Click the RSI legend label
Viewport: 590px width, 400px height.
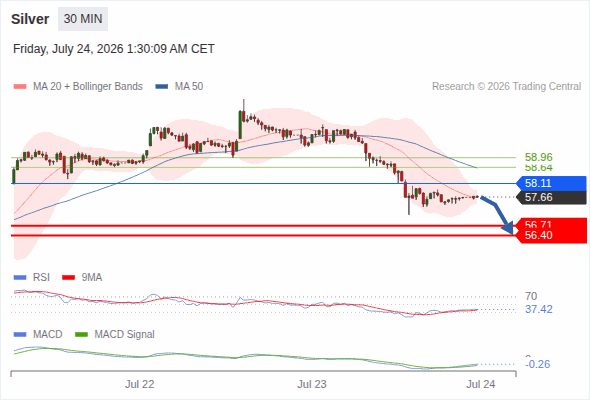click(41, 278)
